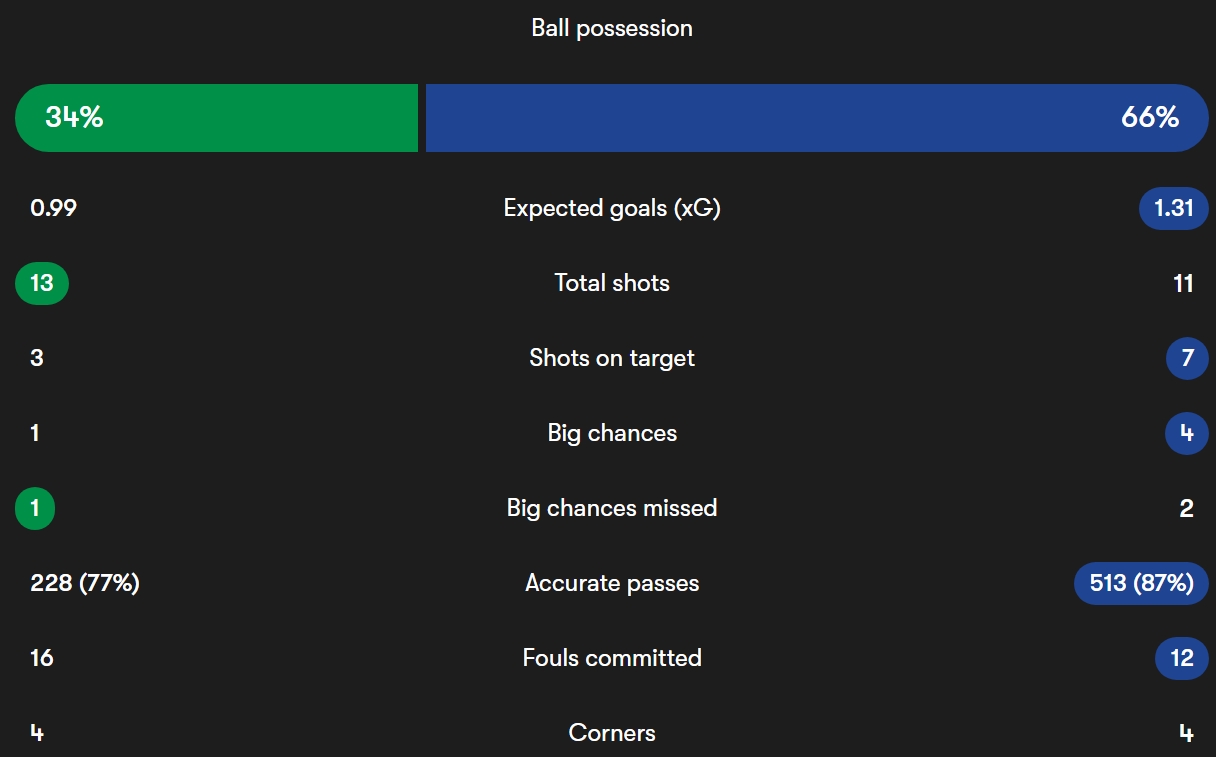The height and width of the screenshot is (757, 1216).
Task: Click the blue 66% possession bar
Action: tap(817, 118)
